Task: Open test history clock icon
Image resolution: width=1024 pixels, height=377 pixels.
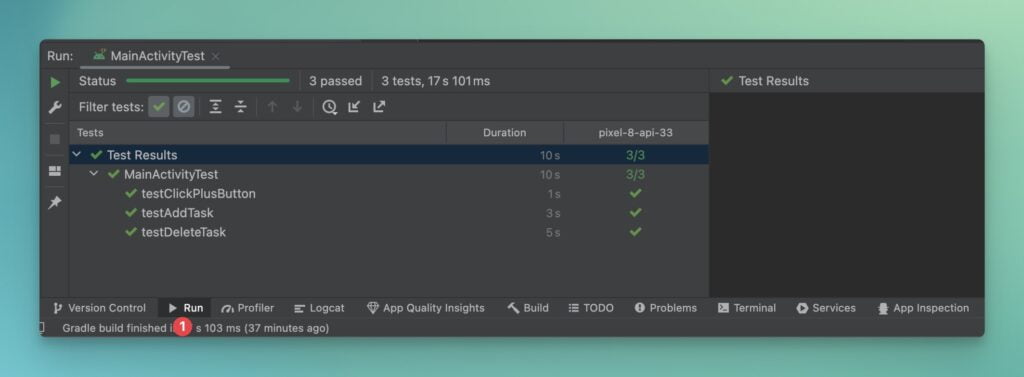Action: (329, 107)
